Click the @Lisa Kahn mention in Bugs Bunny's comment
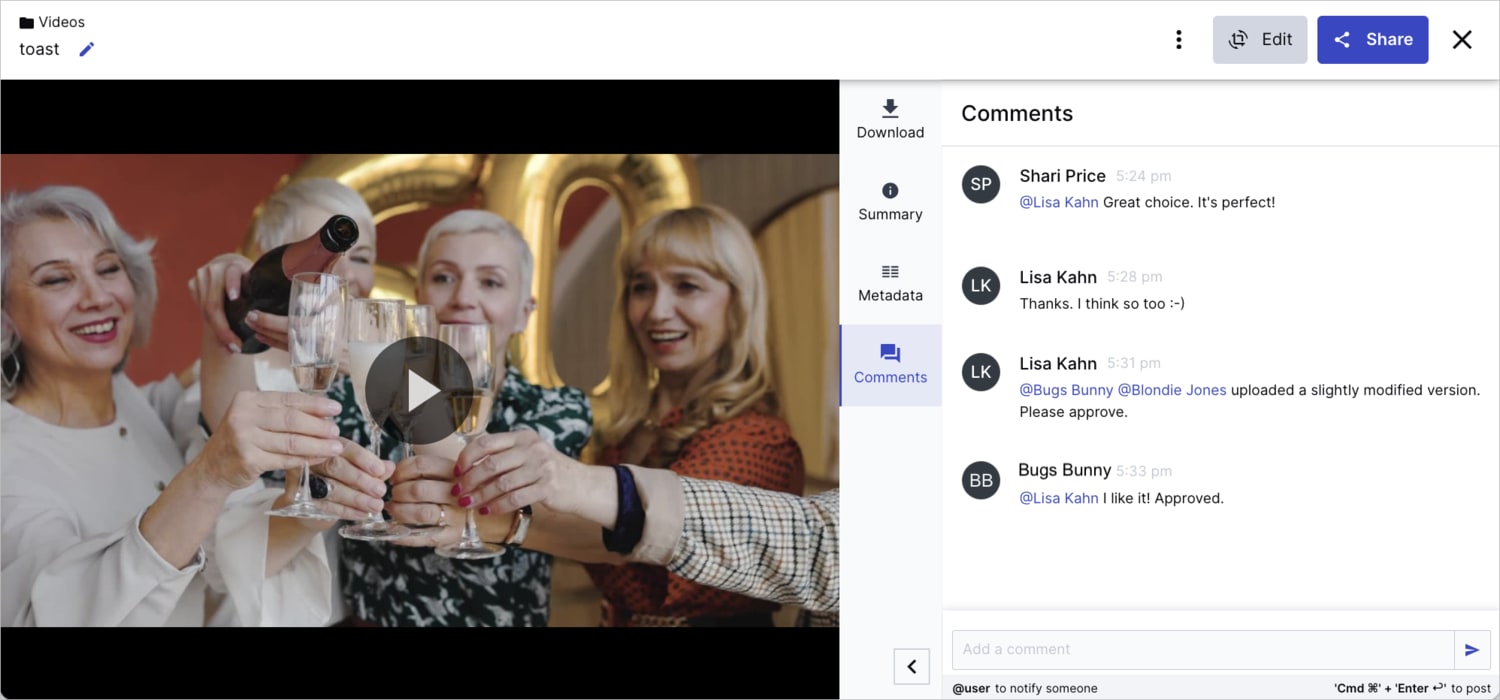This screenshot has height=700, width=1500. [x=1059, y=498]
